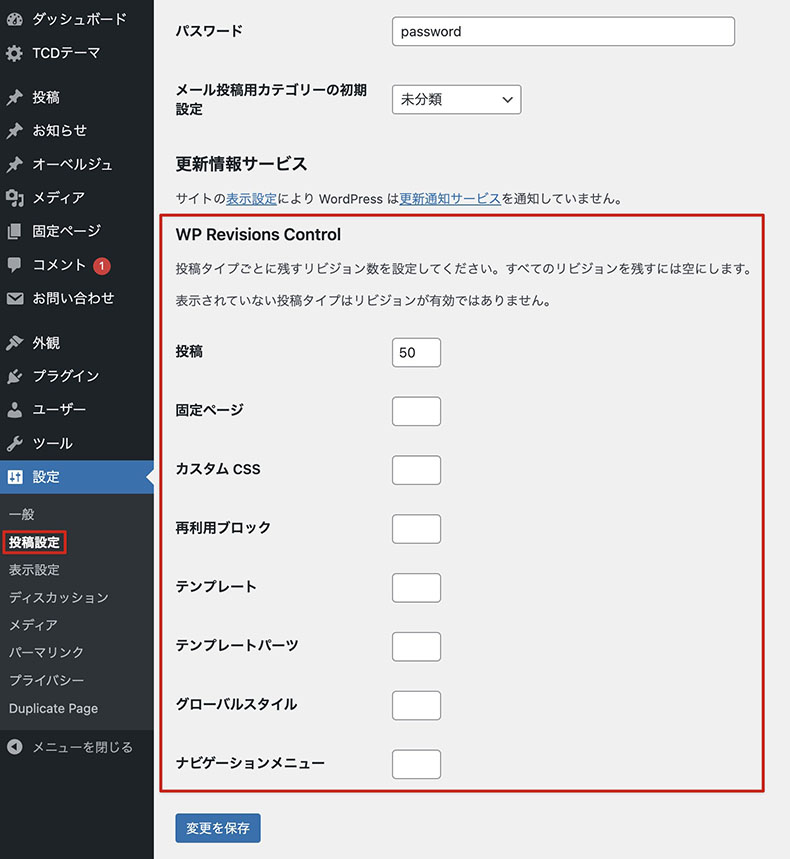
Task: Click the 更新情報サービス heading
Action: point(241,164)
